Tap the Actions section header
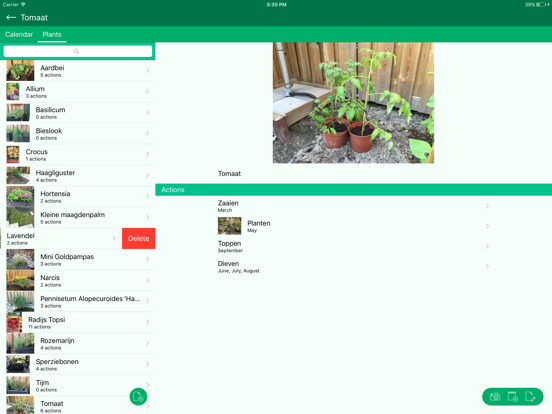Screen dimensions: 552x414 pos(353,190)
